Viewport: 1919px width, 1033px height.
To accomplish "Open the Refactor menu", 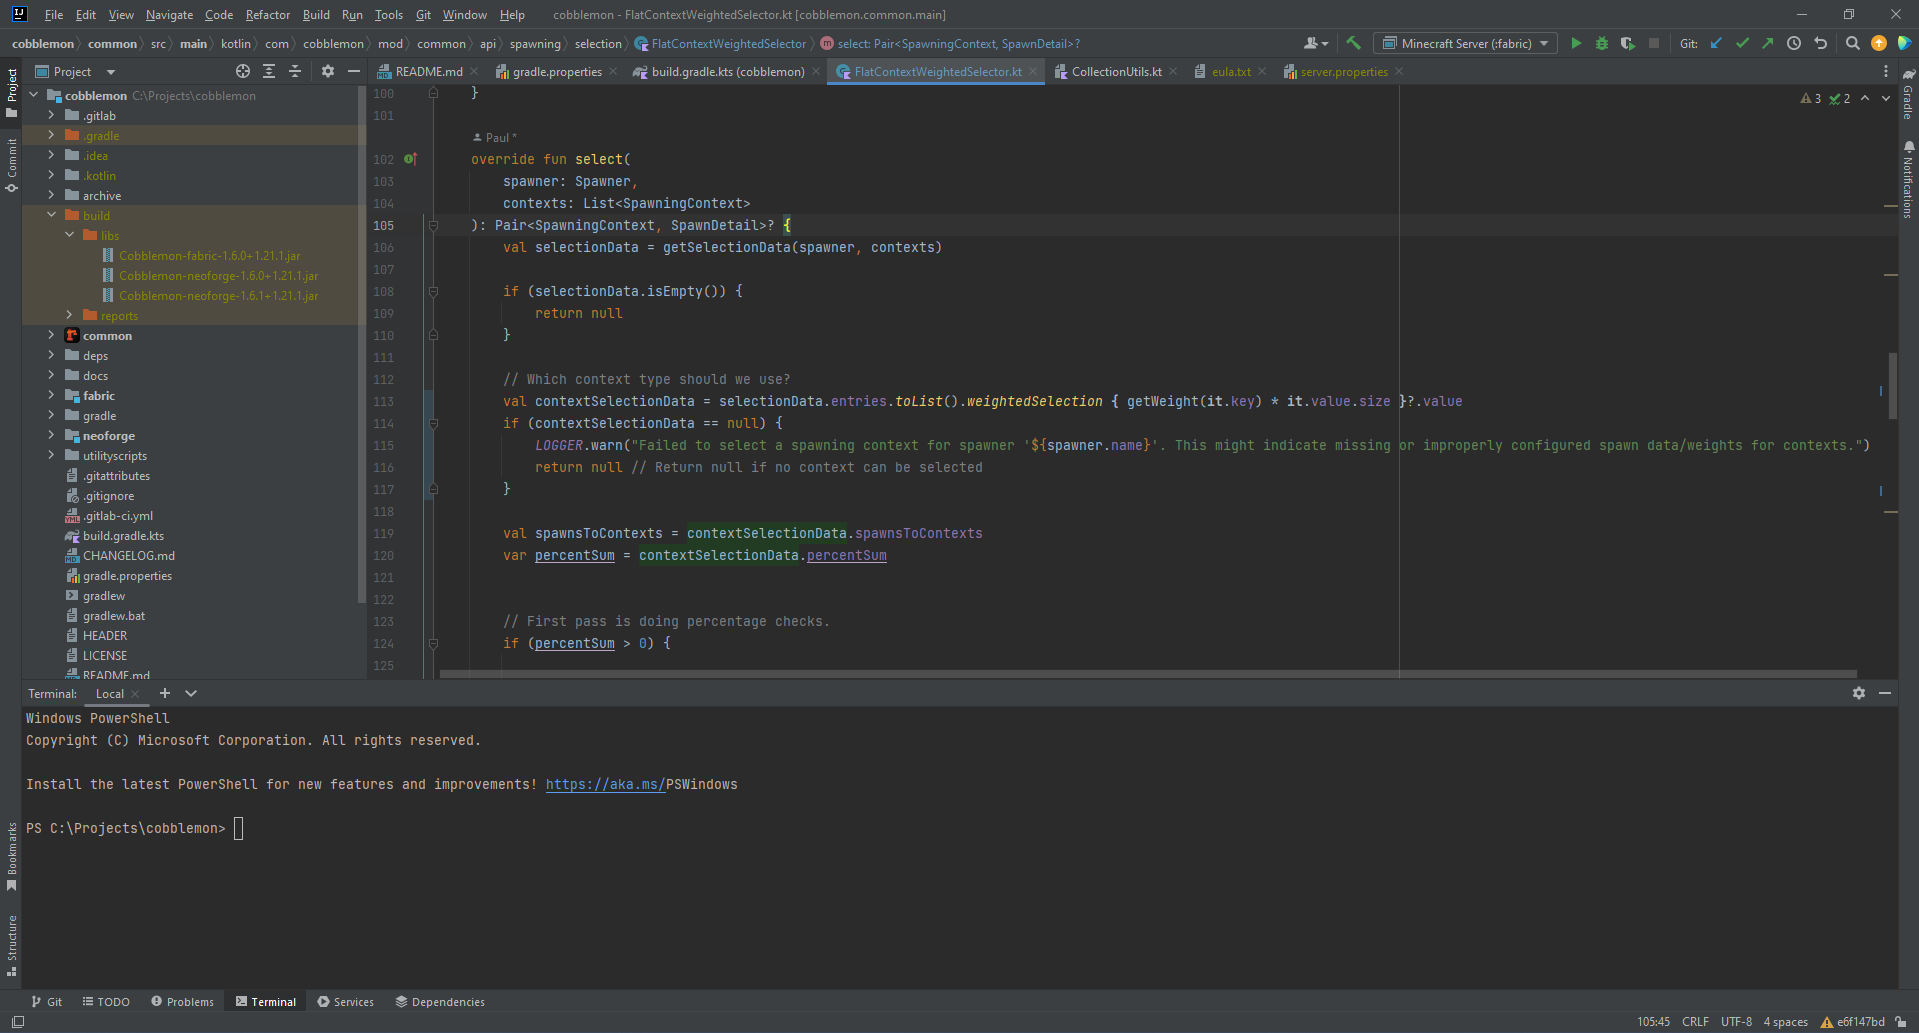I will click(267, 14).
